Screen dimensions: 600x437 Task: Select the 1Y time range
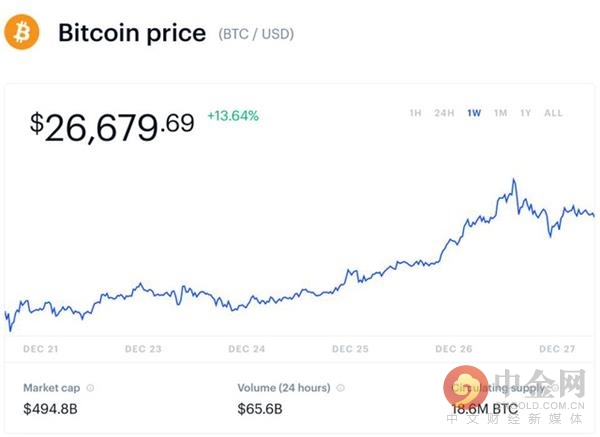(526, 113)
